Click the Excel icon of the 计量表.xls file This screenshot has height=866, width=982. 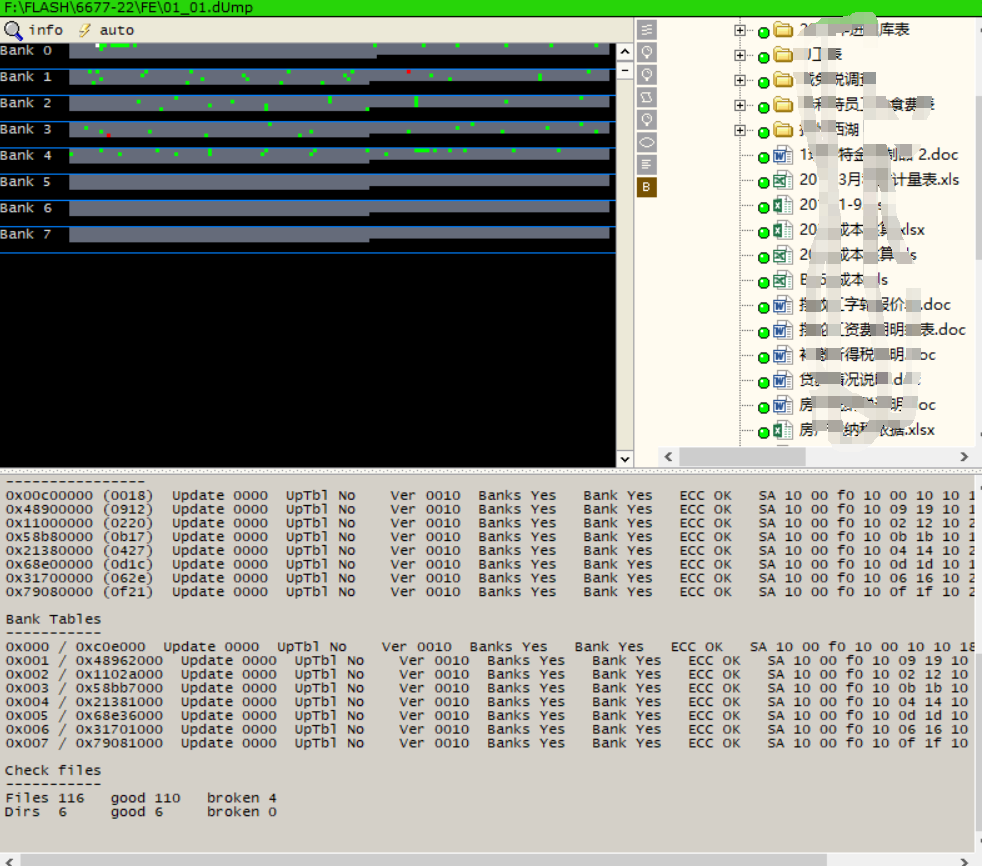point(782,180)
